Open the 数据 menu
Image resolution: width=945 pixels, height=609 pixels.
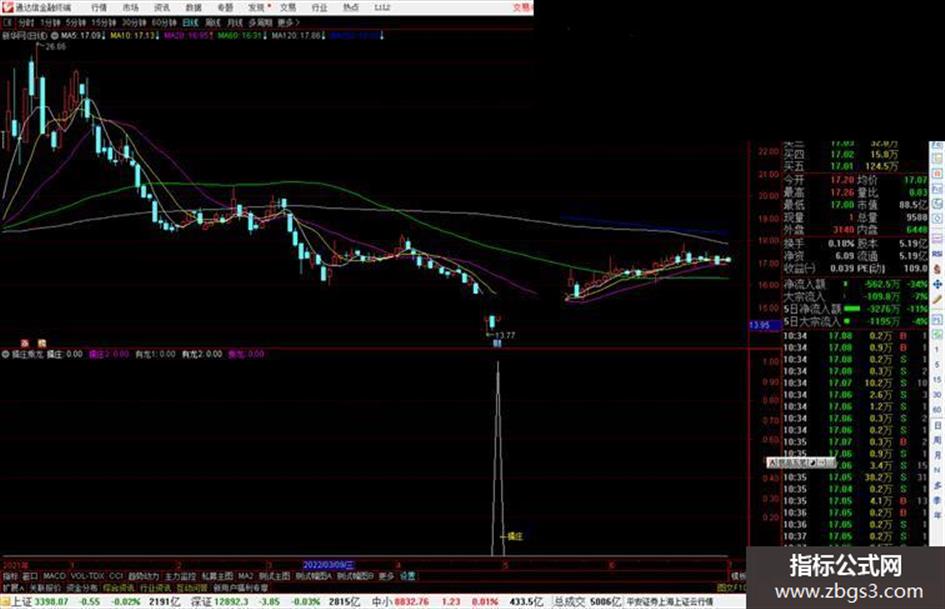(x=193, y=8)
